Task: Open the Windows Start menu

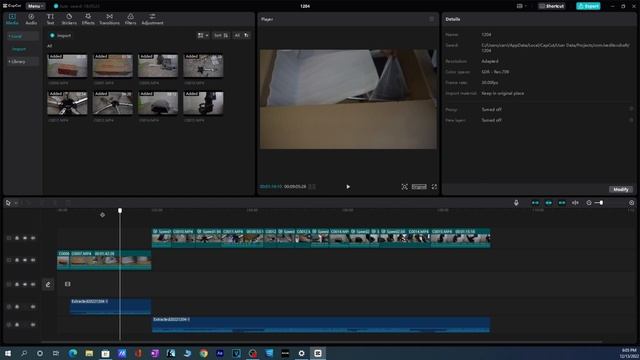Action: [x=8, y=353]
